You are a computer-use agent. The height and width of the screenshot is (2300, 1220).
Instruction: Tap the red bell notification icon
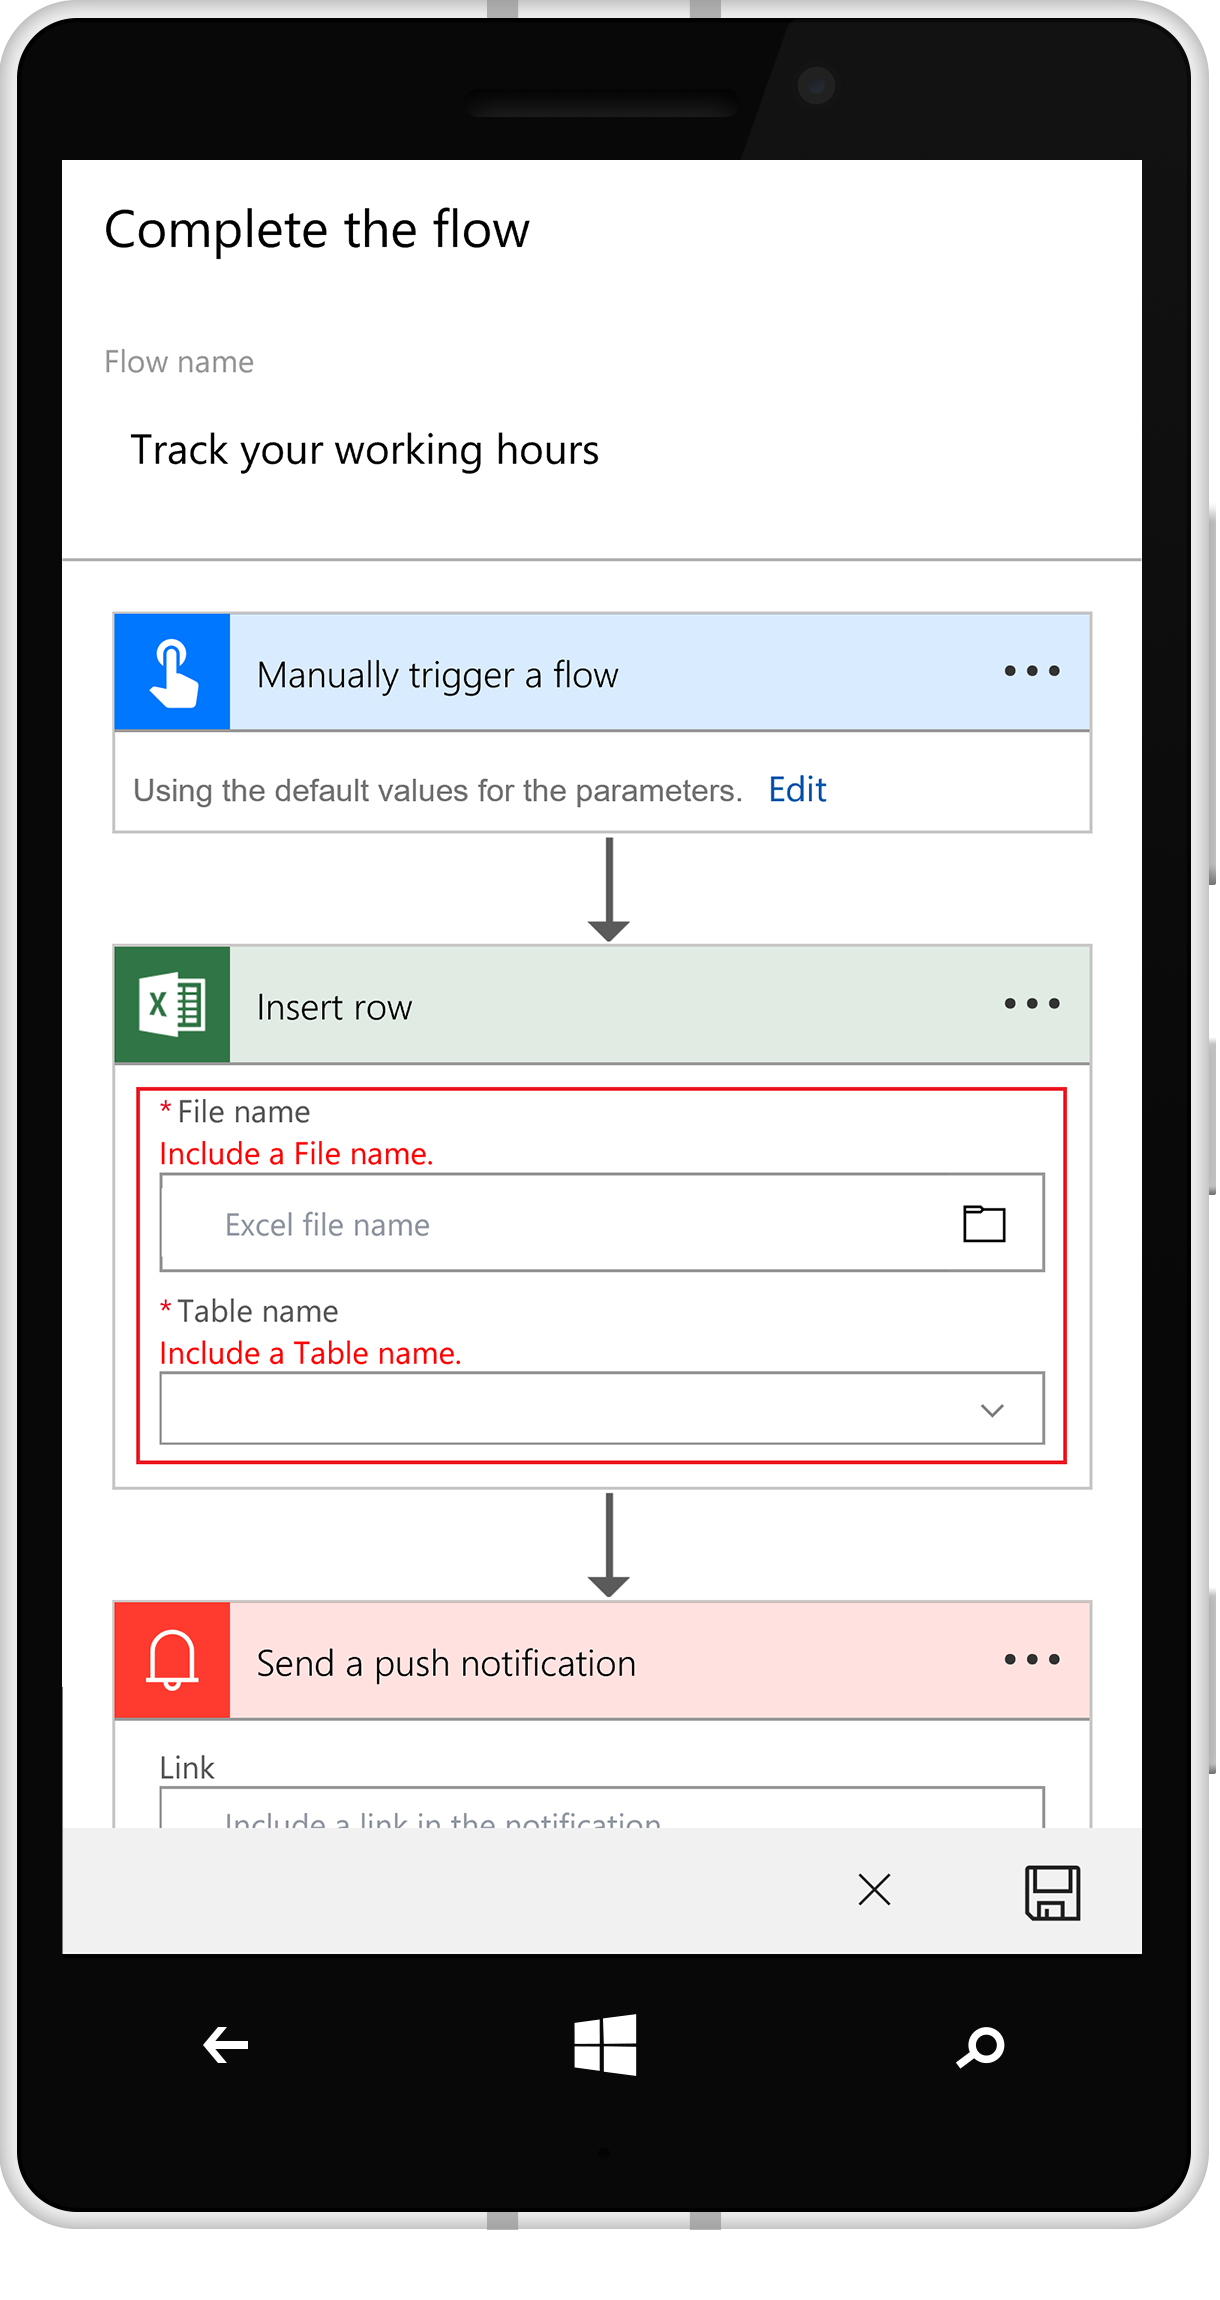173,1660
